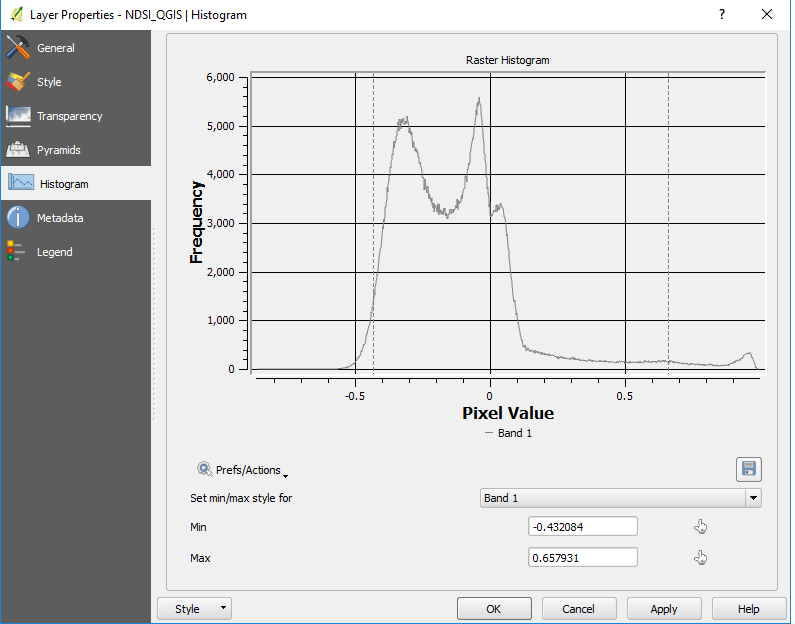Expand the Band 1 combo box
This screenshot has width=795, height=624.
tap(620, 498)
